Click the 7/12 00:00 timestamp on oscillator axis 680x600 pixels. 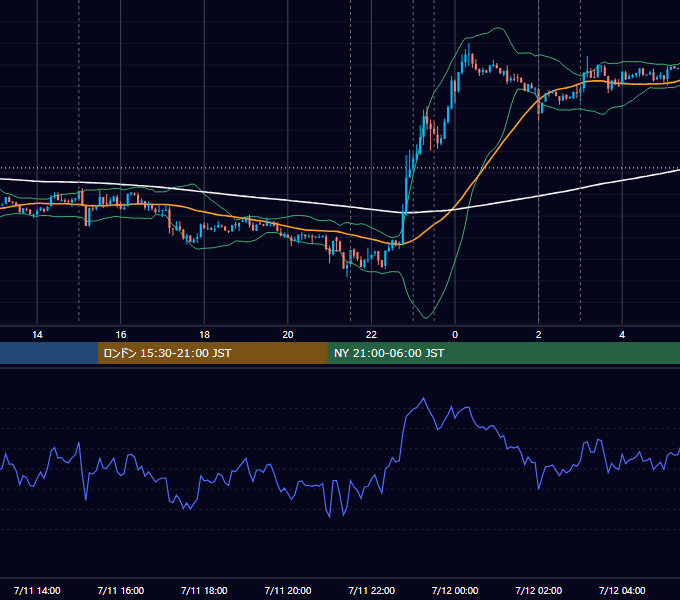point(455,590)
